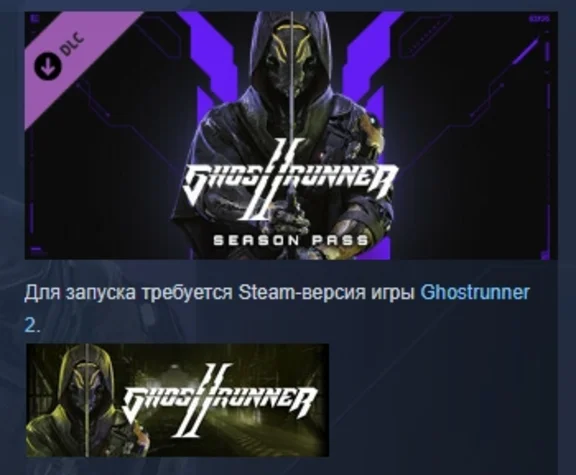Image resolution: width=576 pixels, height=475 pixels.
Task: Click the top-left corner marker in banner
Action: coord(36,18)
